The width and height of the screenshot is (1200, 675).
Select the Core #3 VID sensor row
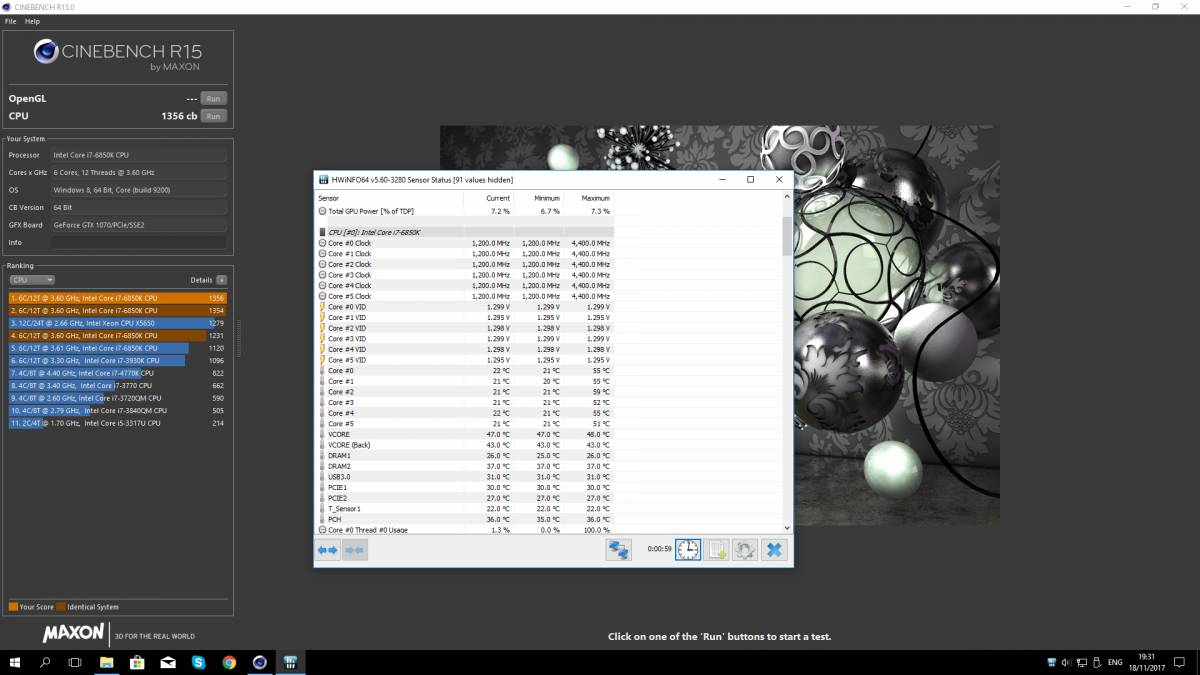click(x=465, y=338)
